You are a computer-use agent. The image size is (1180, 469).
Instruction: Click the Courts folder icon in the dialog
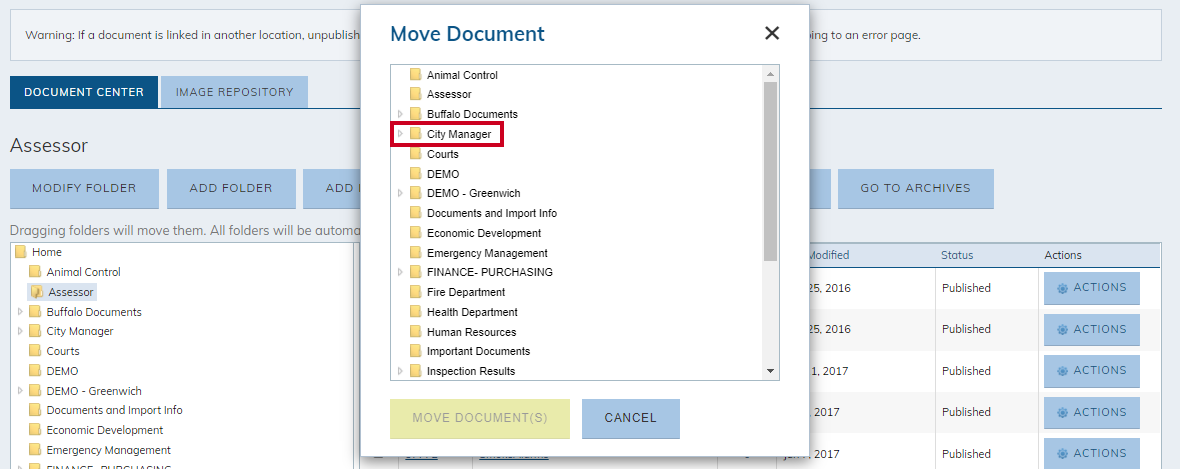pyautogui.click(x=415, y=154)
